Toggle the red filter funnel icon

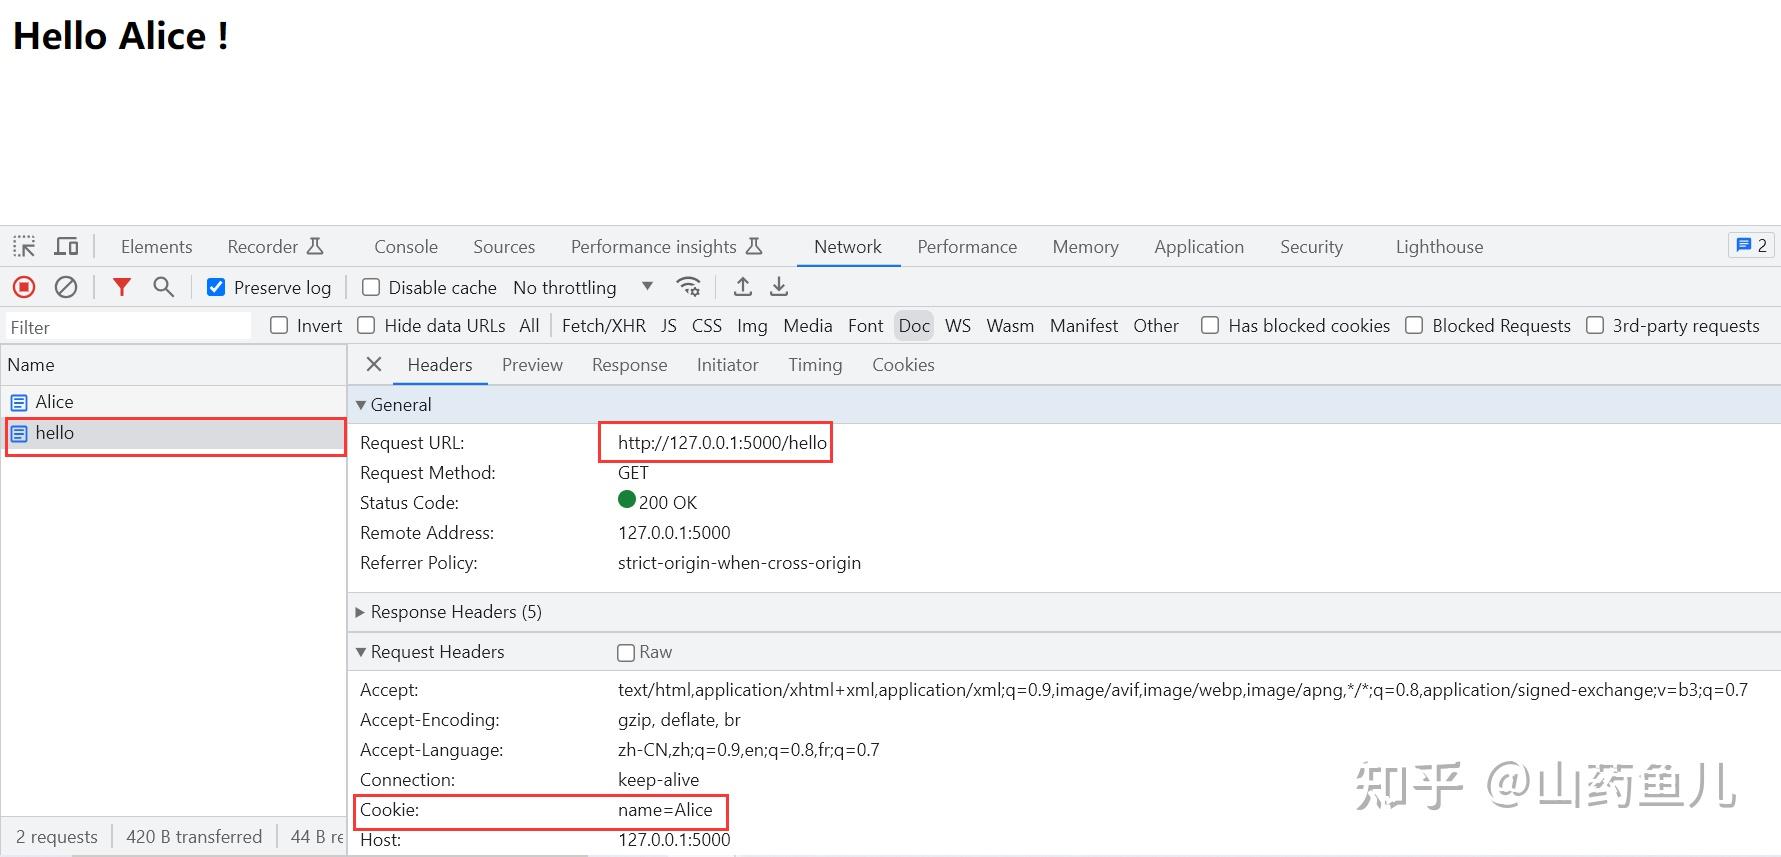click(122, 288)
